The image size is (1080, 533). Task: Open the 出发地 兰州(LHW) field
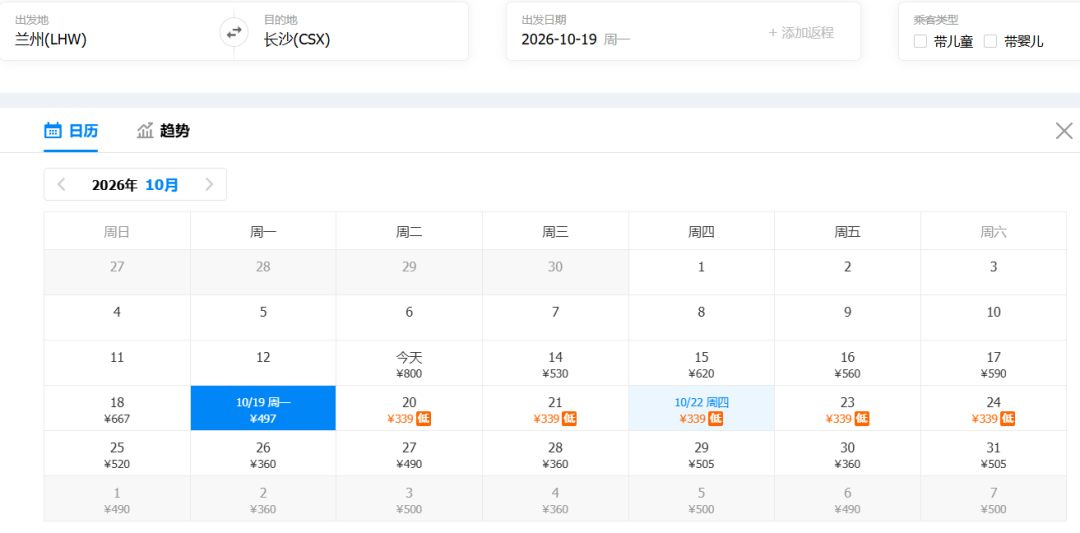click(x=117, y=32)
